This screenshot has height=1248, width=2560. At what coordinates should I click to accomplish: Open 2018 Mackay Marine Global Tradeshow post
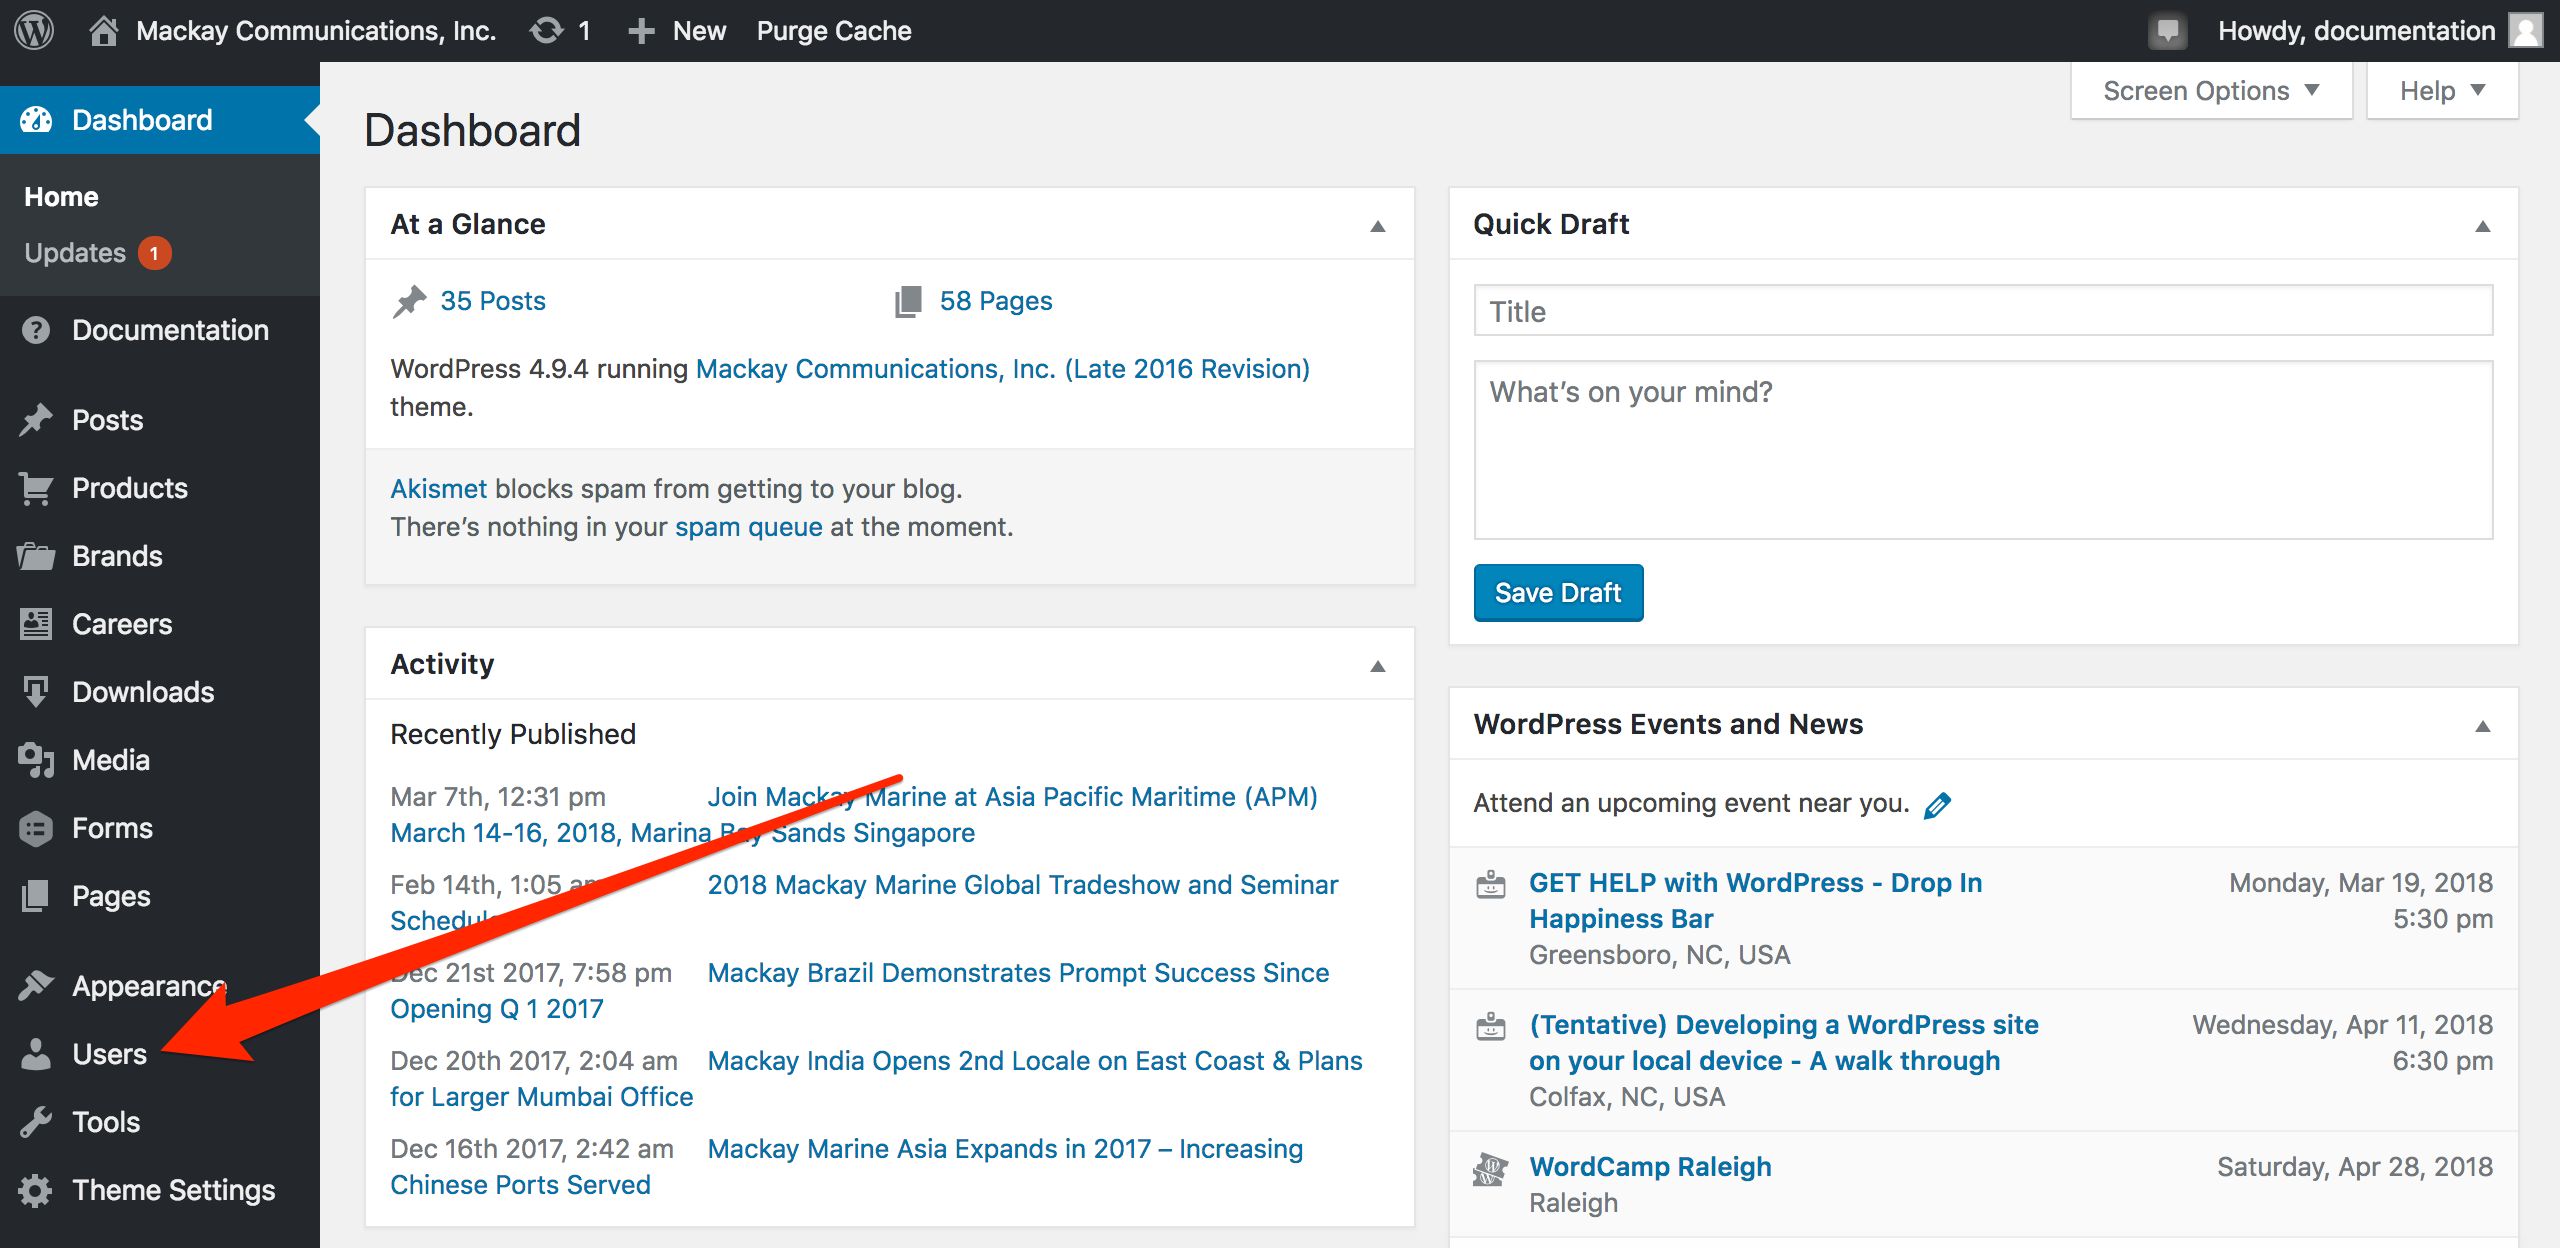pos(1022,885)
